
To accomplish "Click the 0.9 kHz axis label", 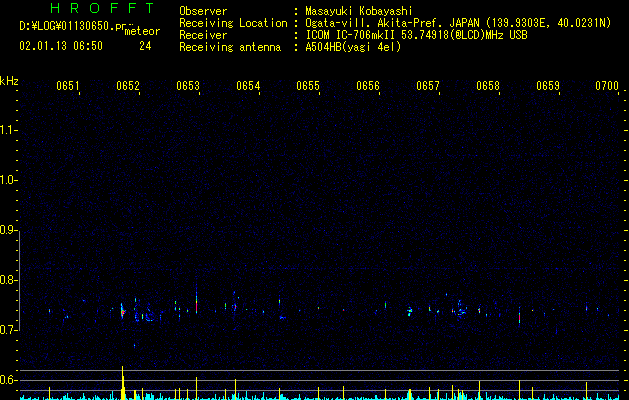I will [x=9, y=230].
